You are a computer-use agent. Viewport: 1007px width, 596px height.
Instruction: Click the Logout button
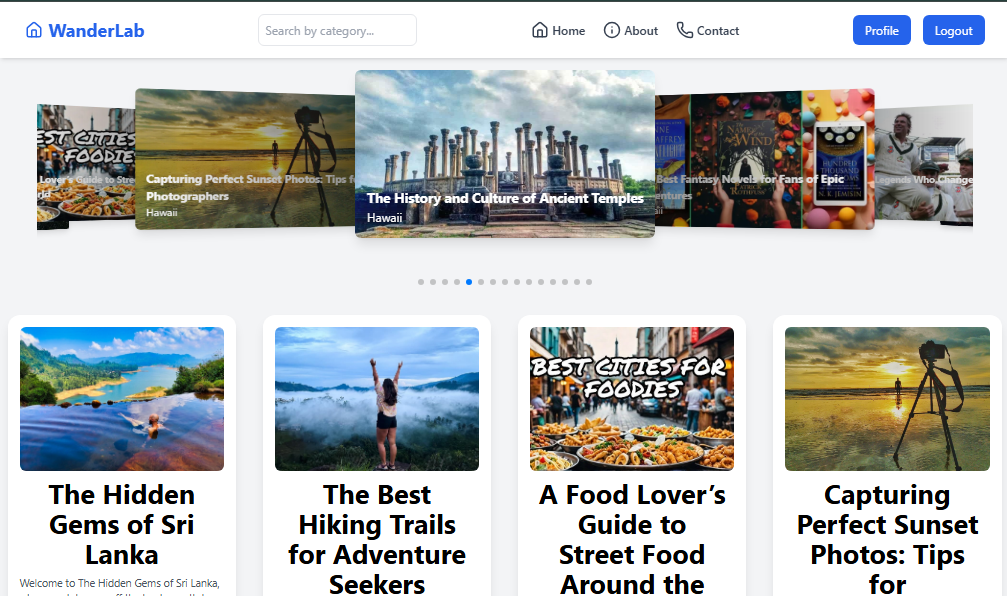coord(953,30)
